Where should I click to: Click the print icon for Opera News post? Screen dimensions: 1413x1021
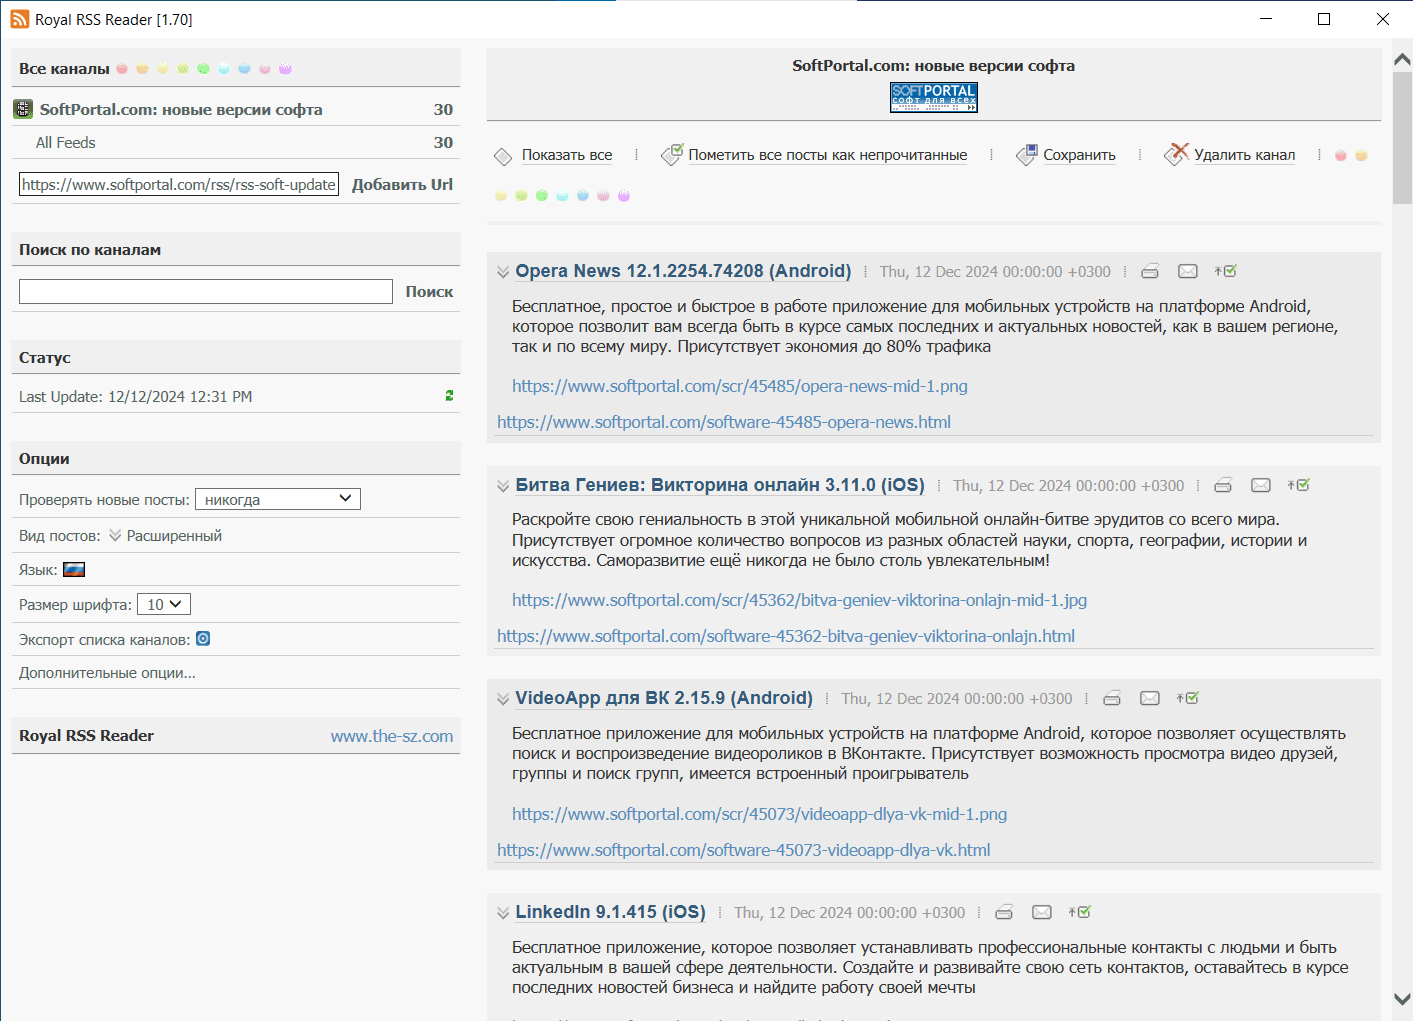coord(1150,271)
